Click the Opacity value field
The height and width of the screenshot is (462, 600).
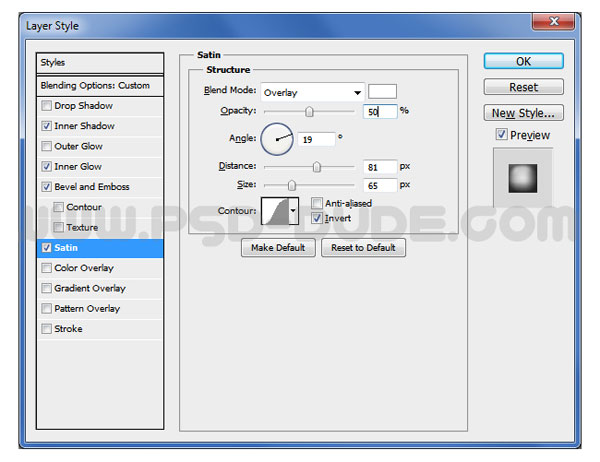380,111
